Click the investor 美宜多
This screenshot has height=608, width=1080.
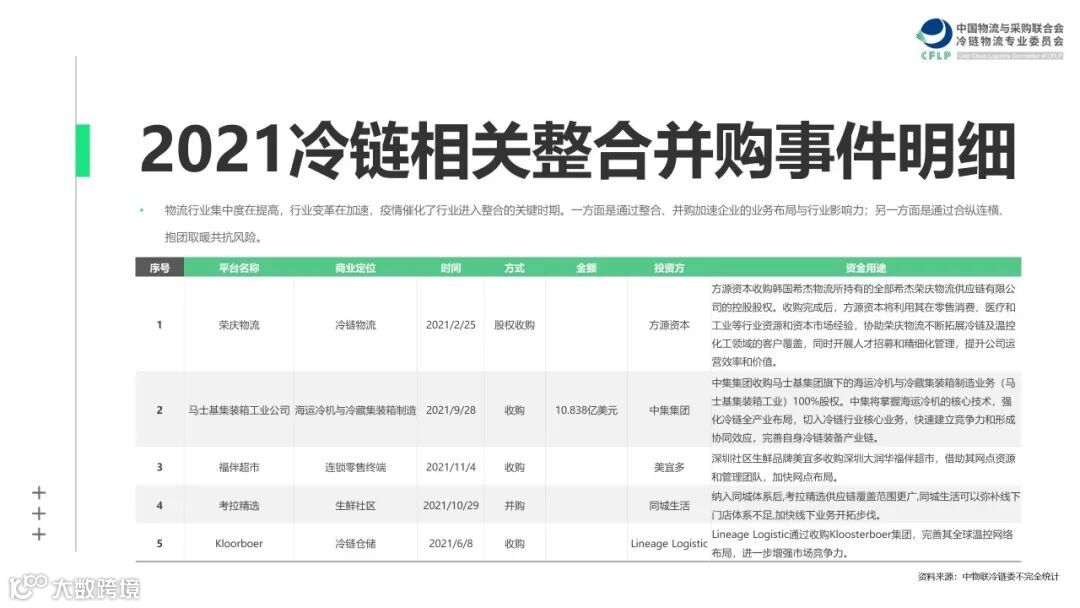(x=669, y=467)
